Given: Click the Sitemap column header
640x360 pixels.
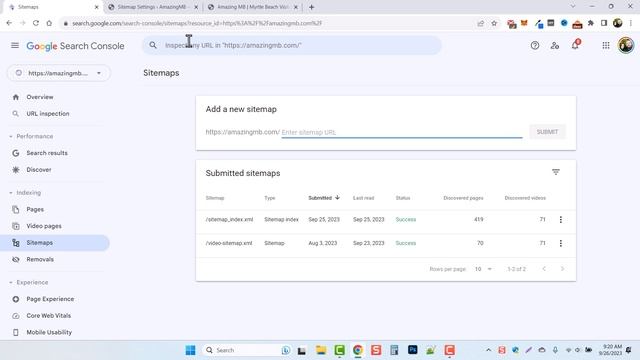Looking at the screenshot, I should (215, 198).
